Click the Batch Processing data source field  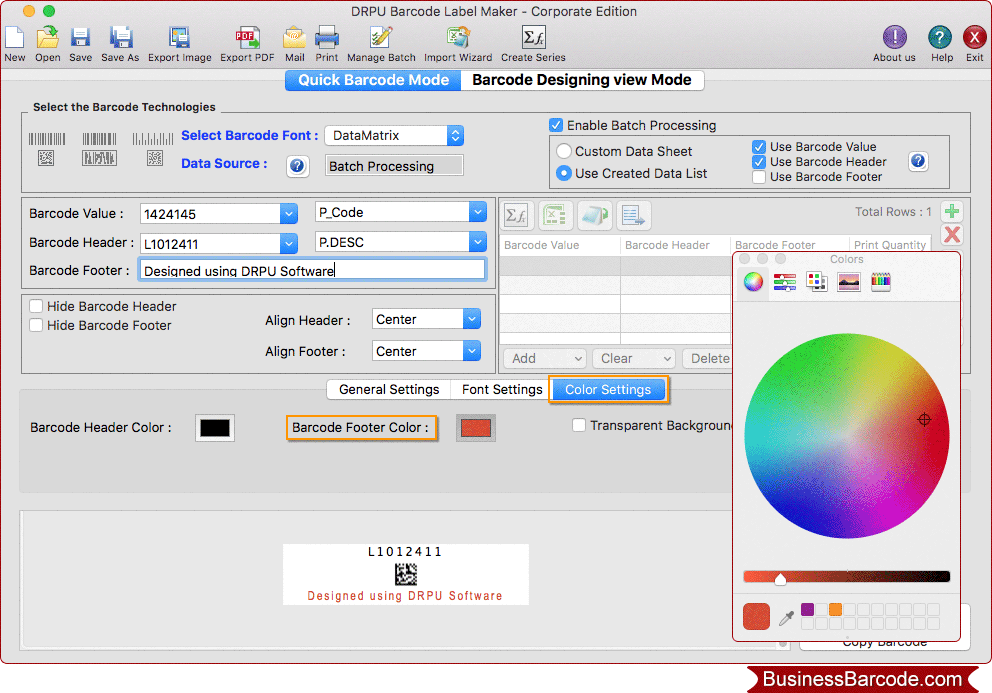[x=394, y=166]
